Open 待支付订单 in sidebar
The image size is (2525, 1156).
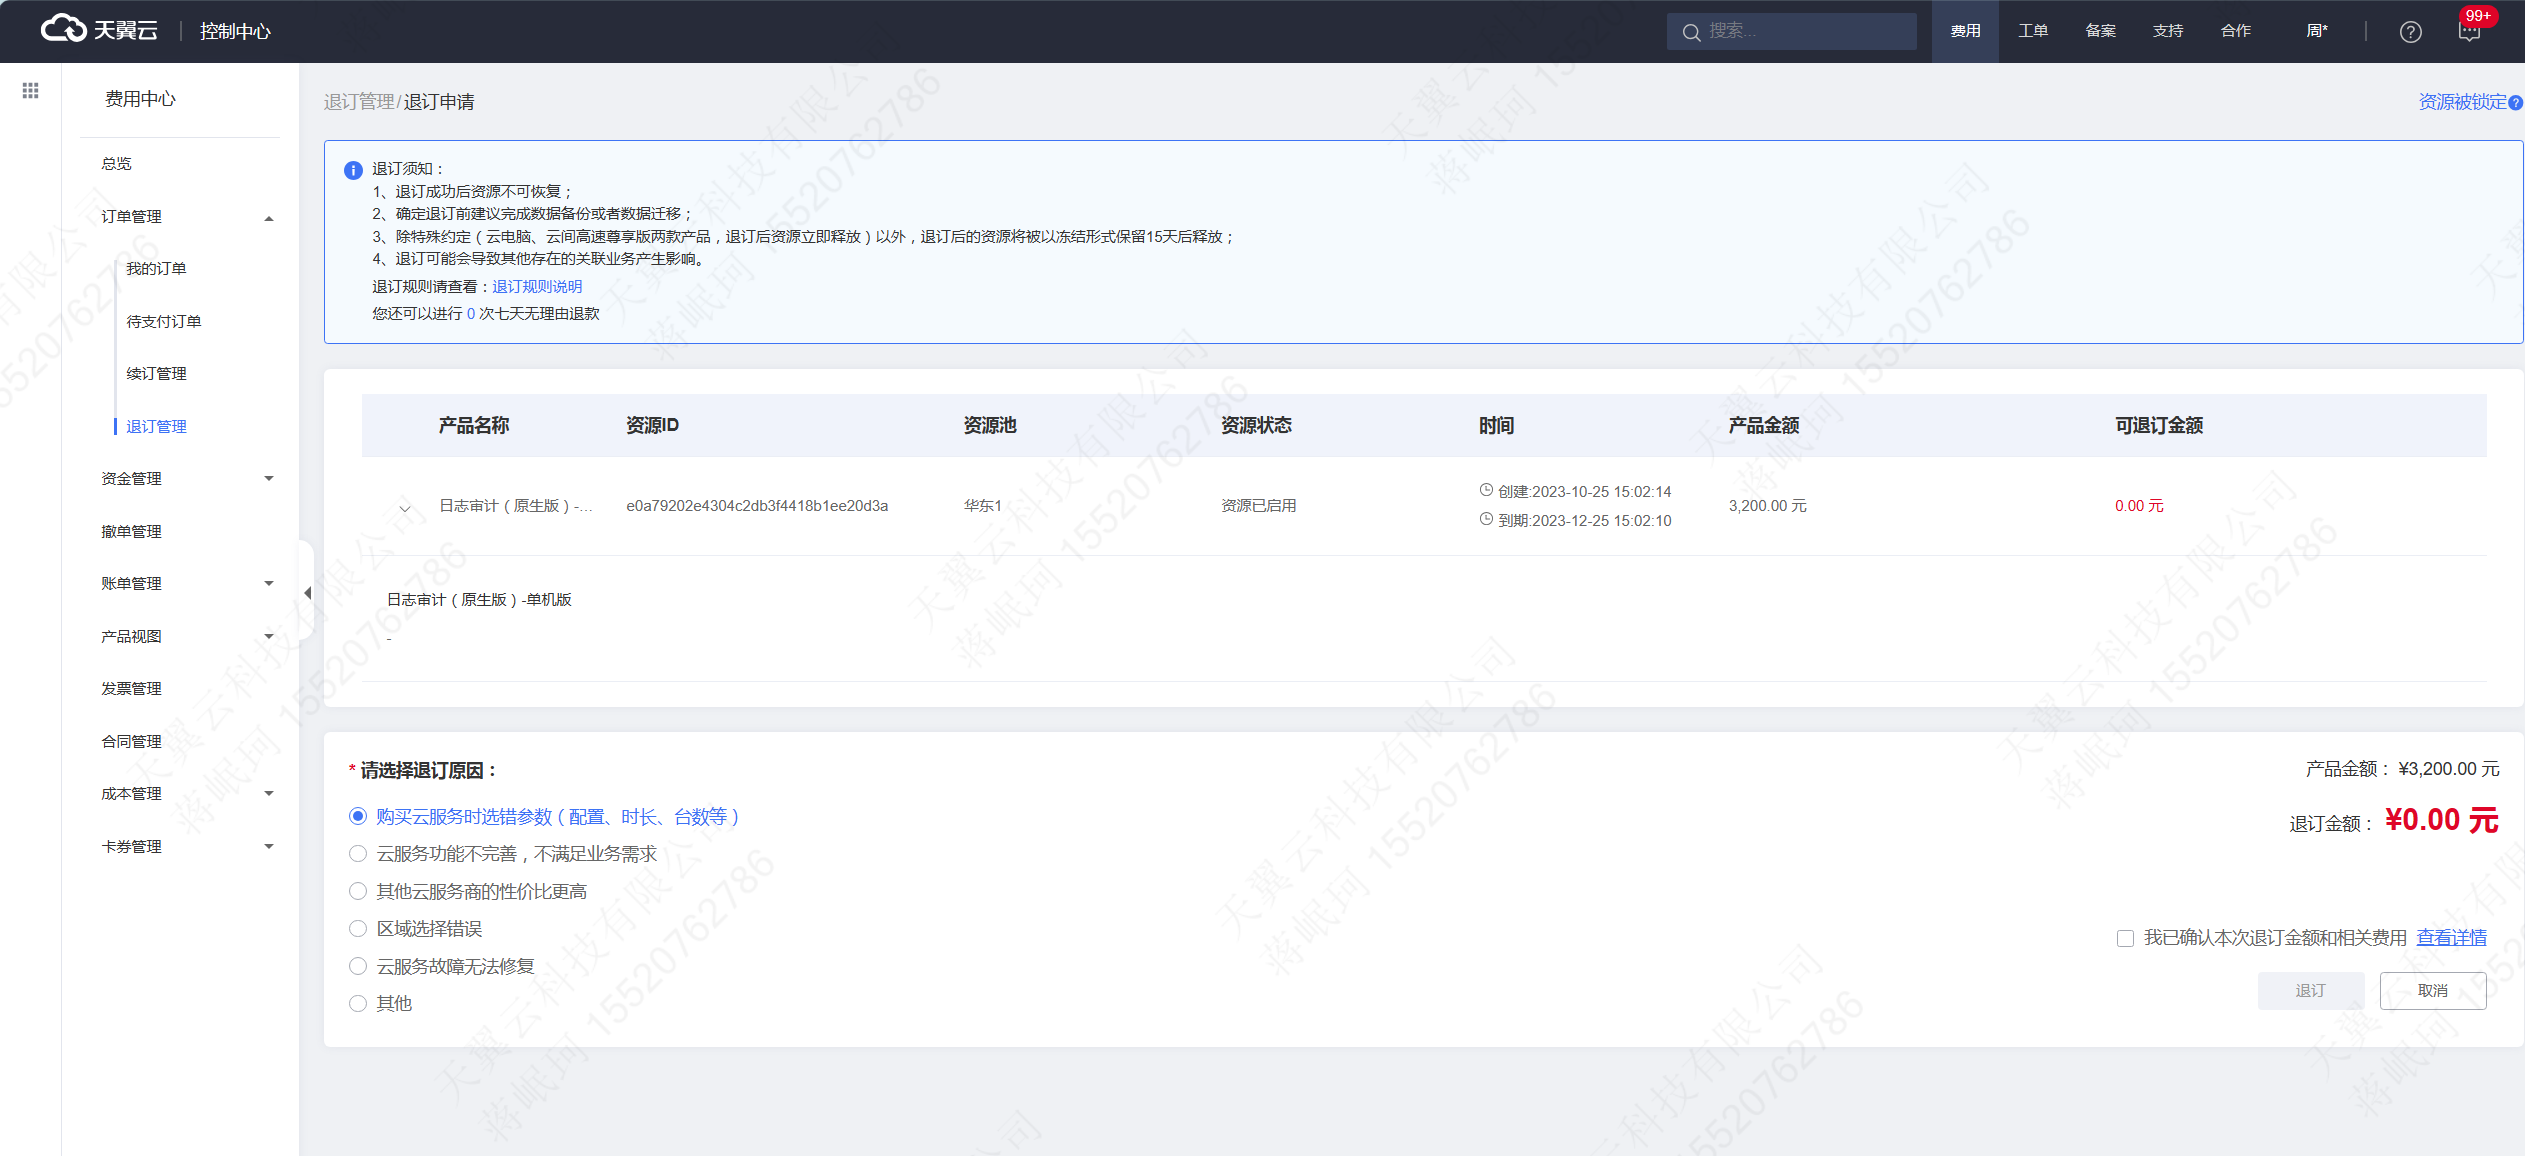164,321
